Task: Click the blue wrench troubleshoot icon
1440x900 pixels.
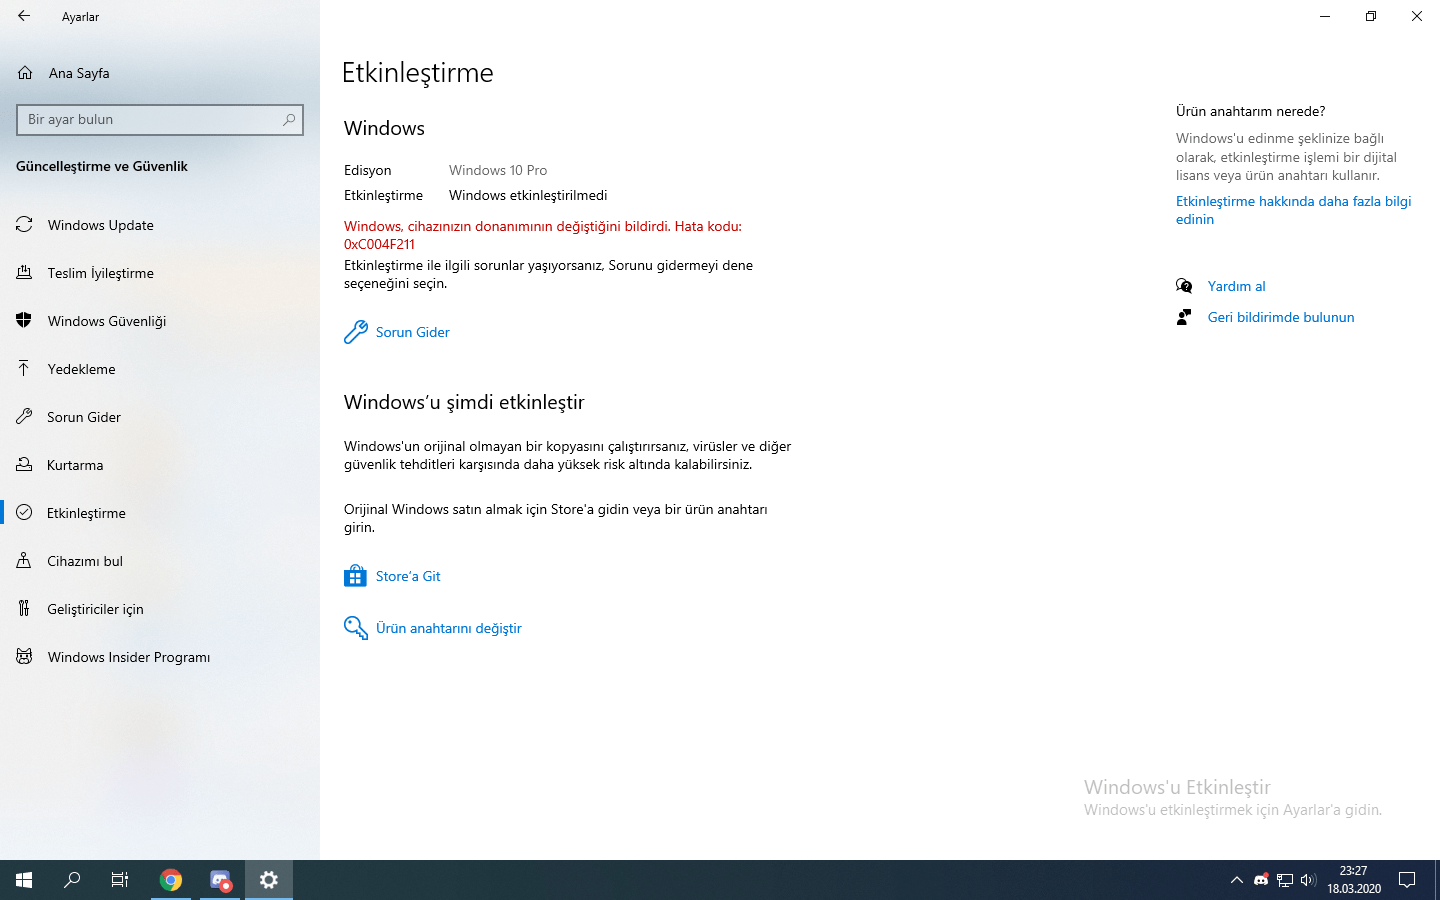Action: (356, 332)
